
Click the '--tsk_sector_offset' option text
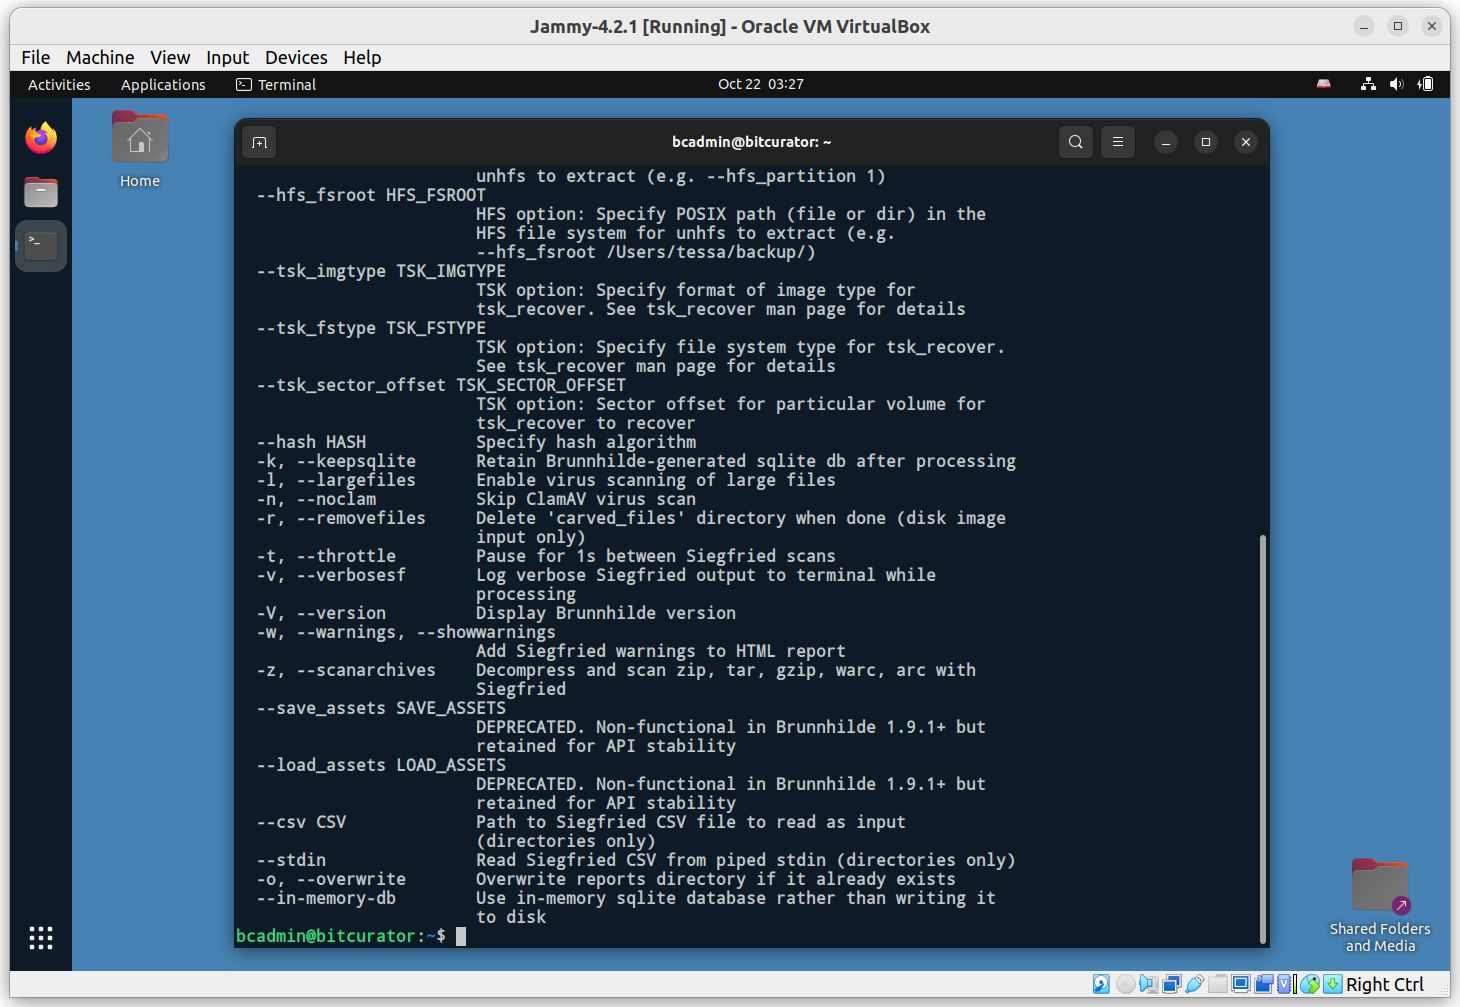click(x=351, y=385)
